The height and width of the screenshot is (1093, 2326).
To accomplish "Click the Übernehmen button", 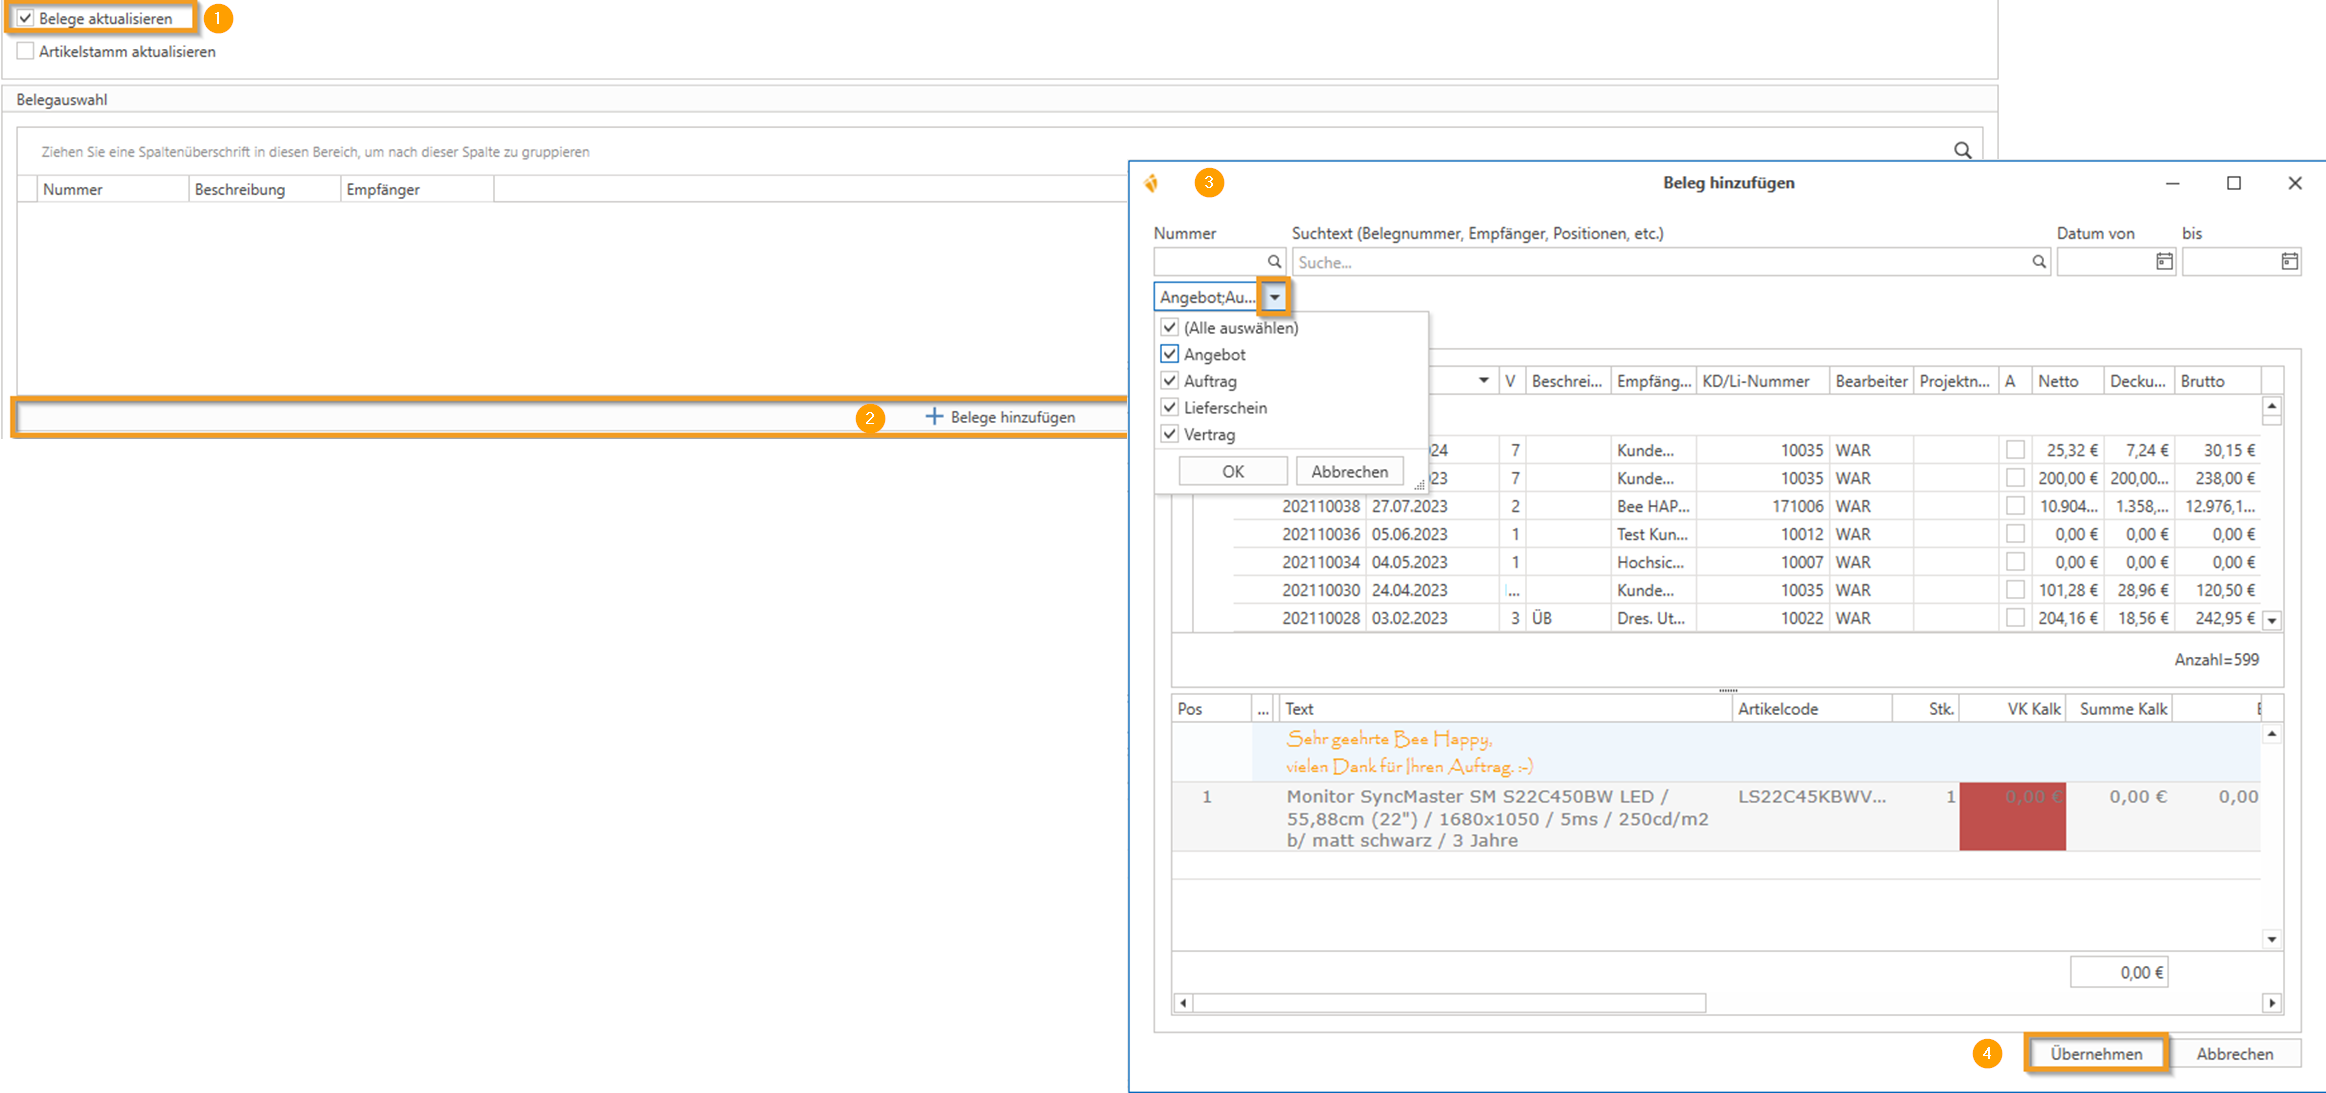I will 2095,1053.
